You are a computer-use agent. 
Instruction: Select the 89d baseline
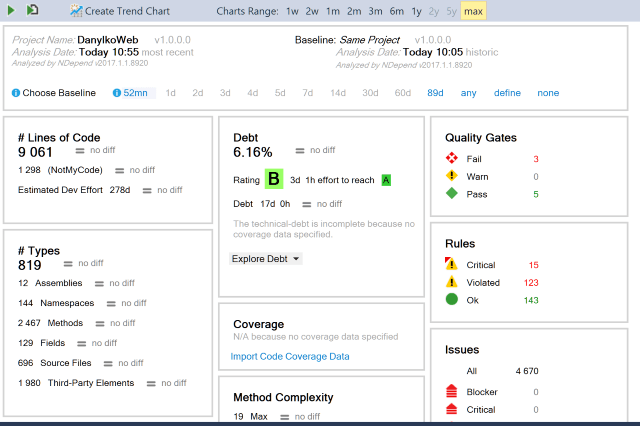tap(436, 93)
